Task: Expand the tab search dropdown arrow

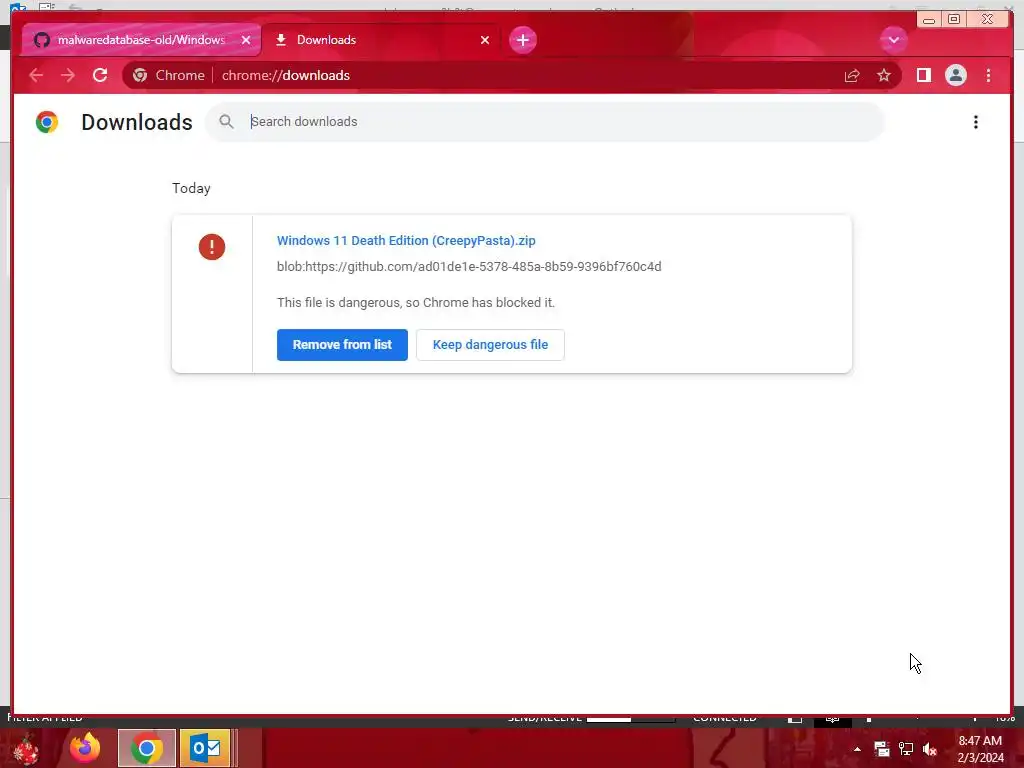Action: (893, 40)
